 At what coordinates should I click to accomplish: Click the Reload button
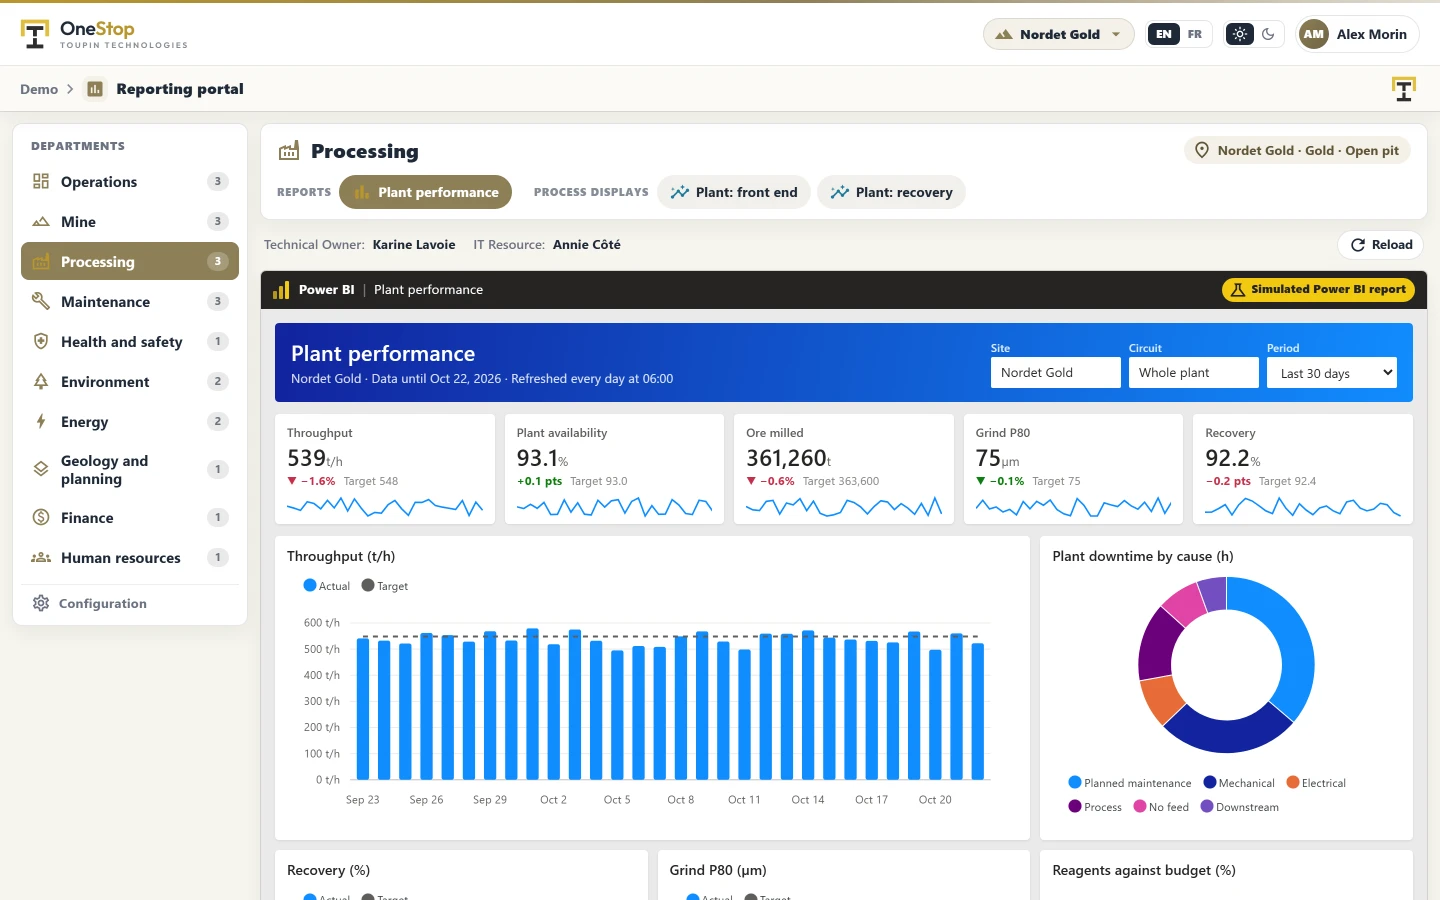click(1380, 245)
